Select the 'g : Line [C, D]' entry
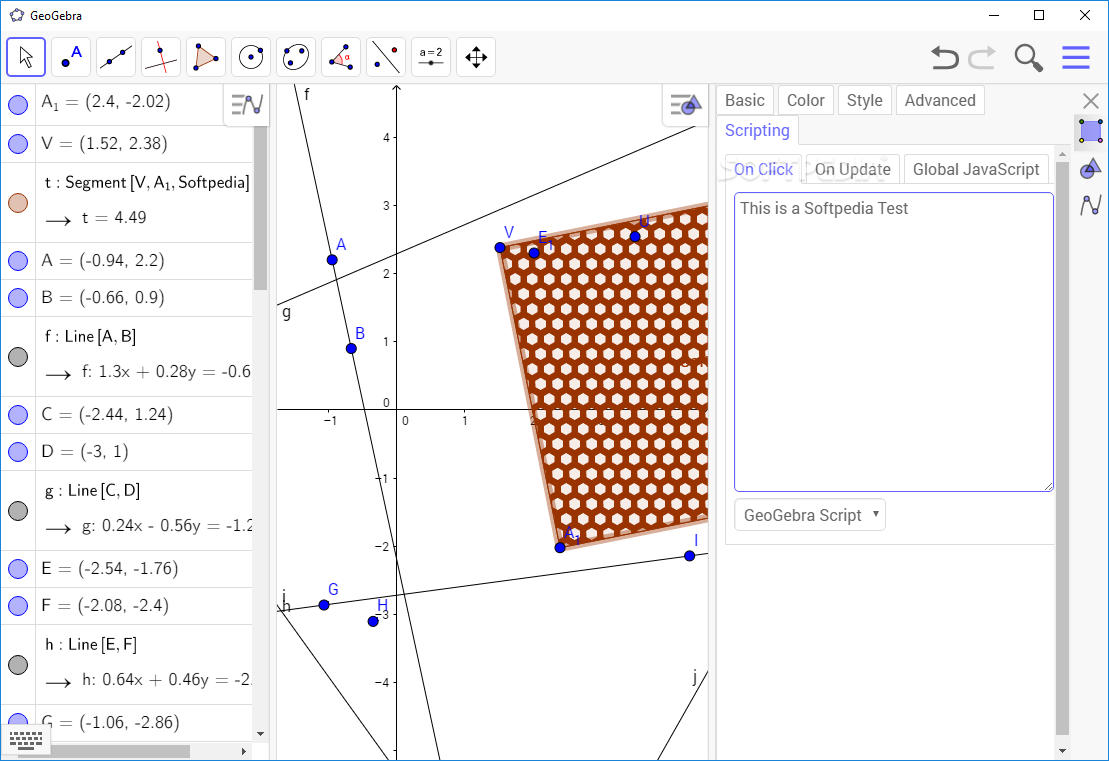This screenshot has height=761, width=1109. (92, 490)
